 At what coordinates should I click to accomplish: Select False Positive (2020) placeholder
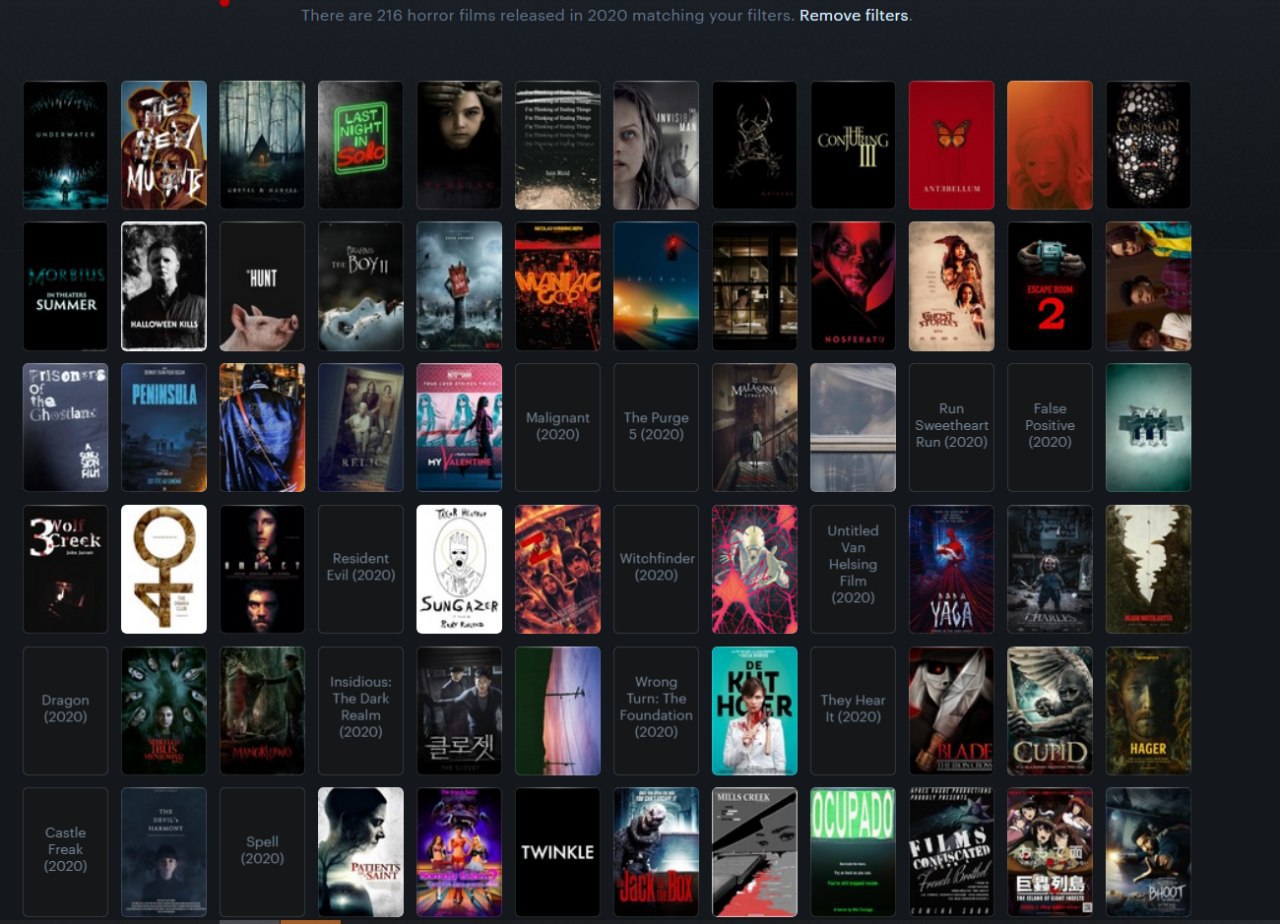pos(1050,427)
